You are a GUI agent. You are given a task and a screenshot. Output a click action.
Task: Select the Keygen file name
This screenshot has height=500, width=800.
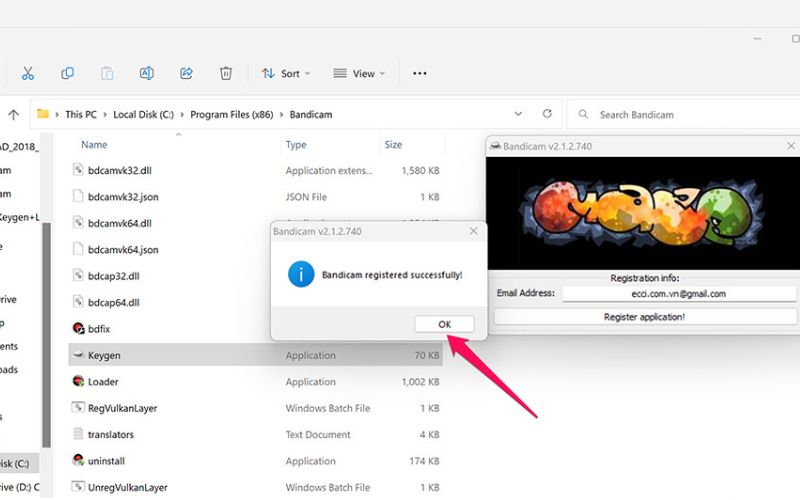(104, 356)
